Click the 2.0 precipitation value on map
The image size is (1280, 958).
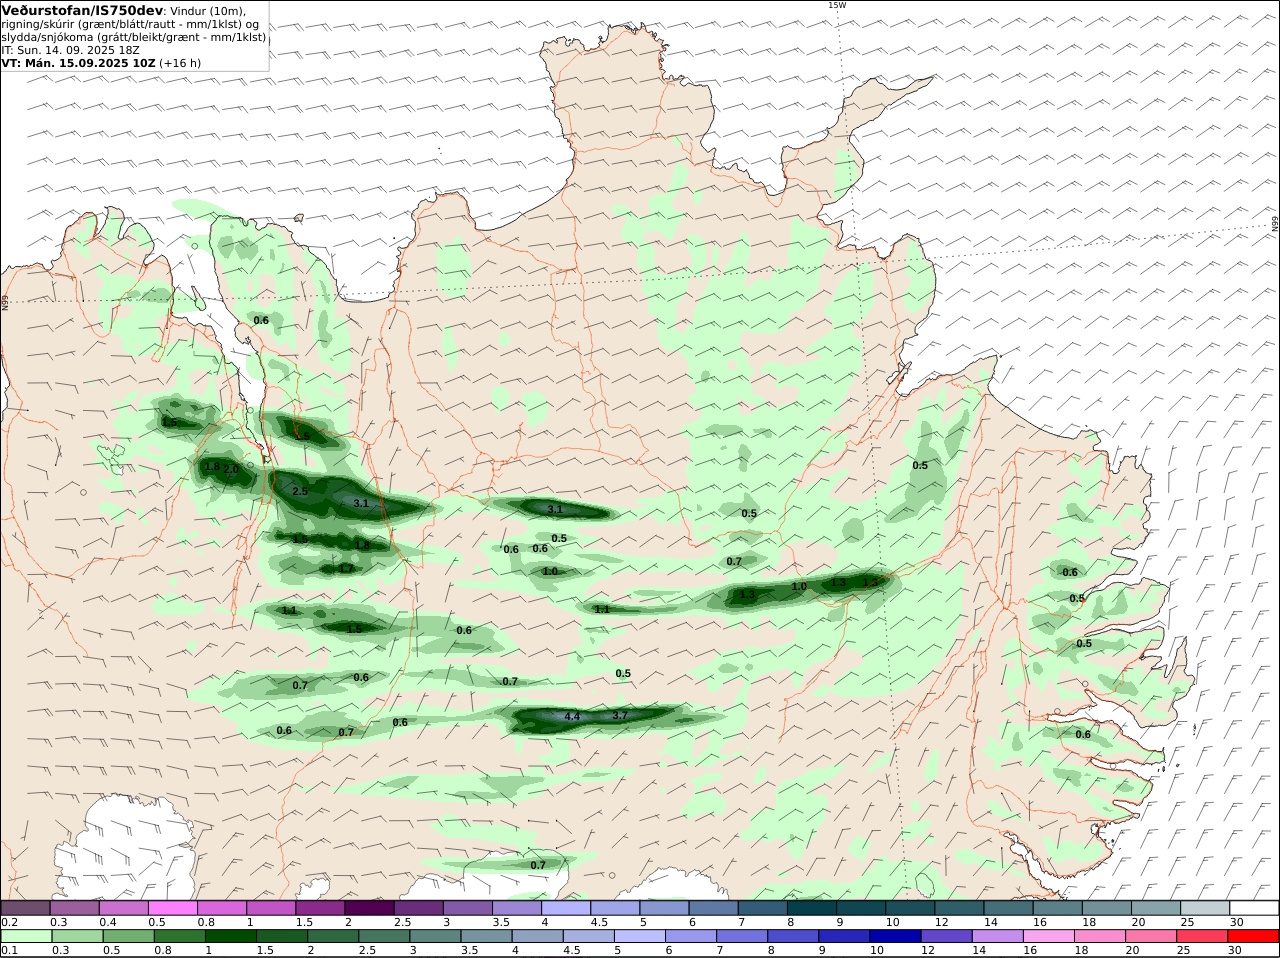[231, 469]
